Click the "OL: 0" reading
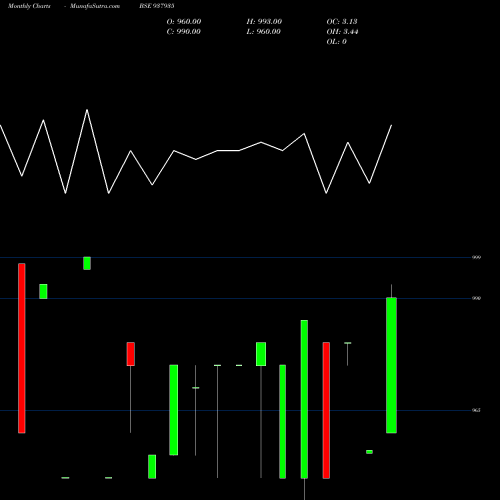Image resolution: width=500 pixels, height=500 pixels. [x=337, y=42]
